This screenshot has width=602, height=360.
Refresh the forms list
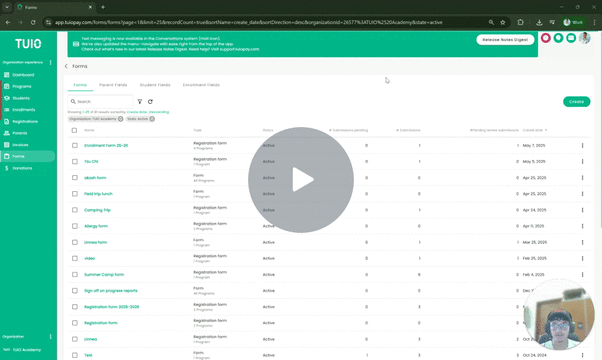(150, 102)
